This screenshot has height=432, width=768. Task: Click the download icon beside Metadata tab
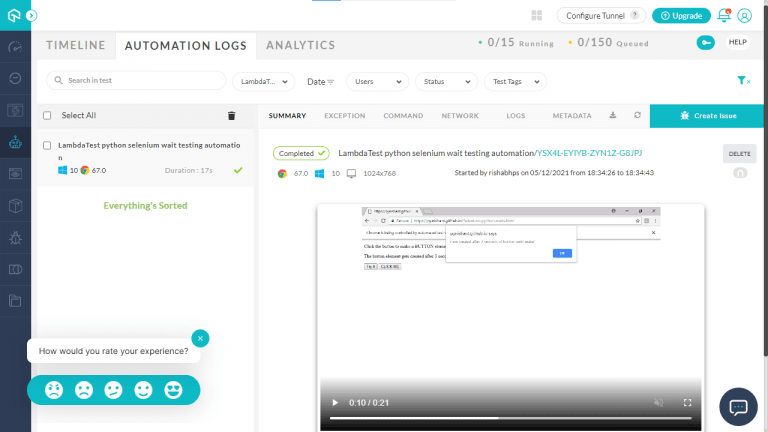[x=612, y=116]
